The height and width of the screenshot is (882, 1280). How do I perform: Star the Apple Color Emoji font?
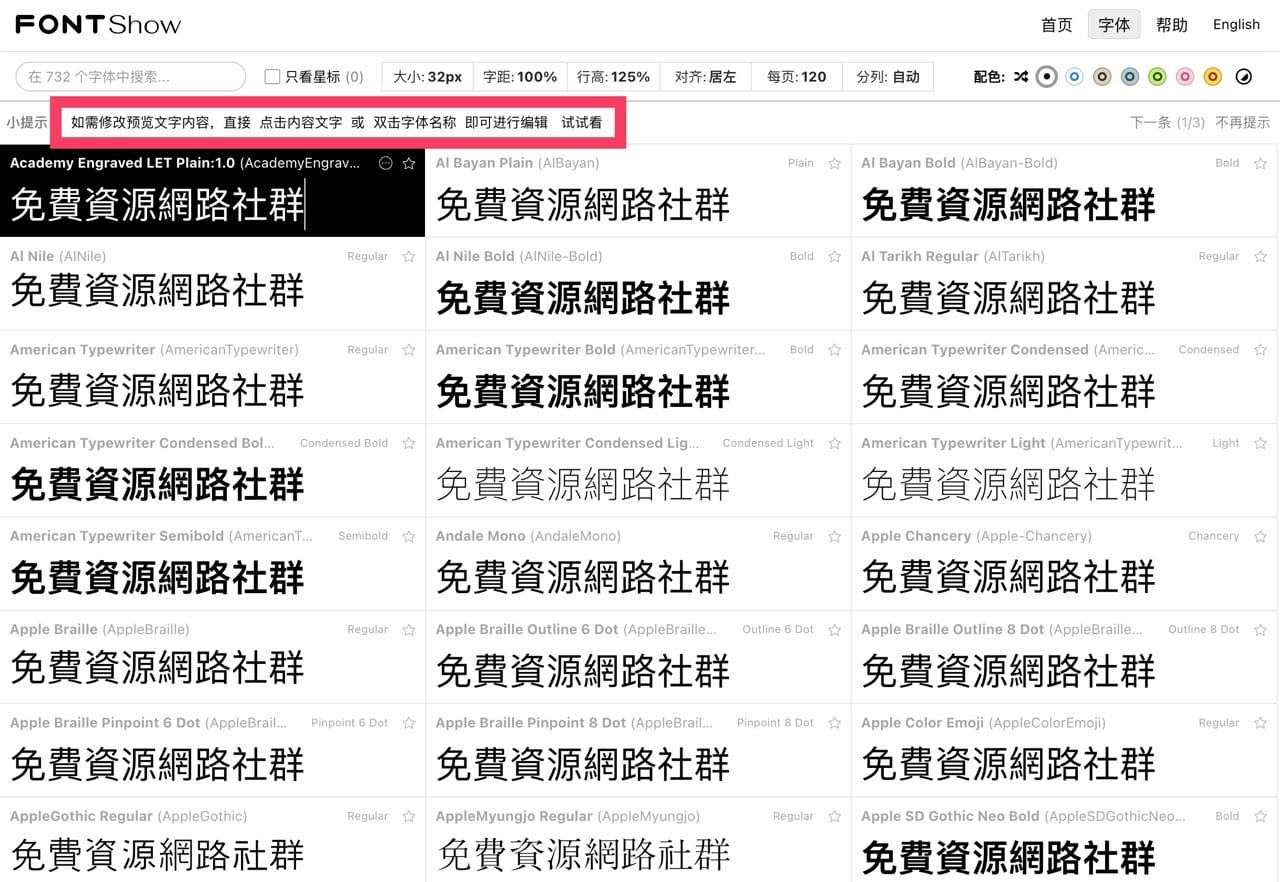(x=1260, y=723)
